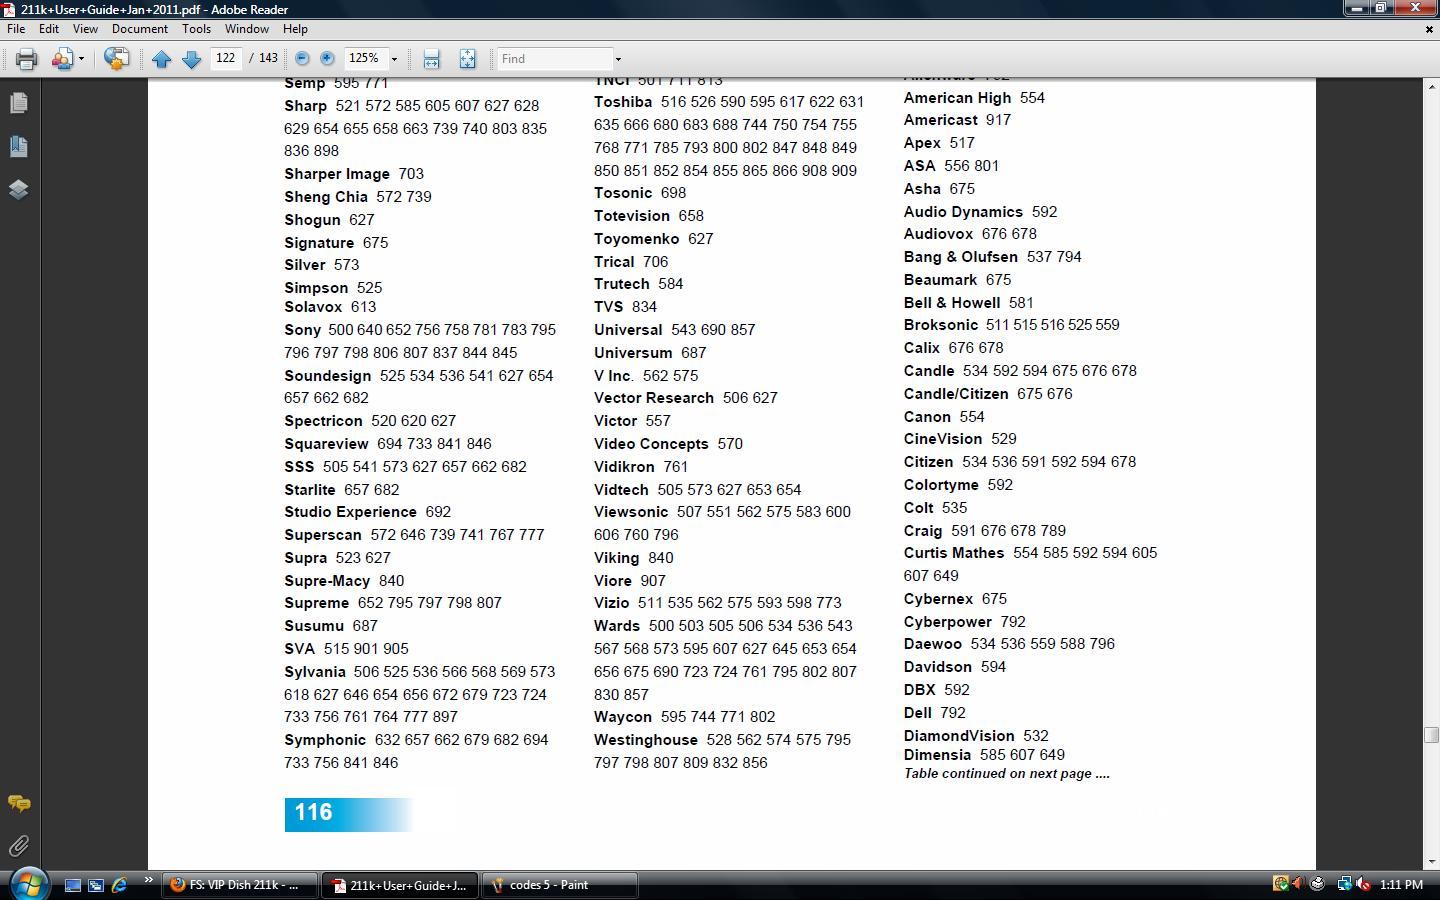Screen dimensions: 1440x900
Task: Expand quick launch overflow chevron
Action: point(148,881)
